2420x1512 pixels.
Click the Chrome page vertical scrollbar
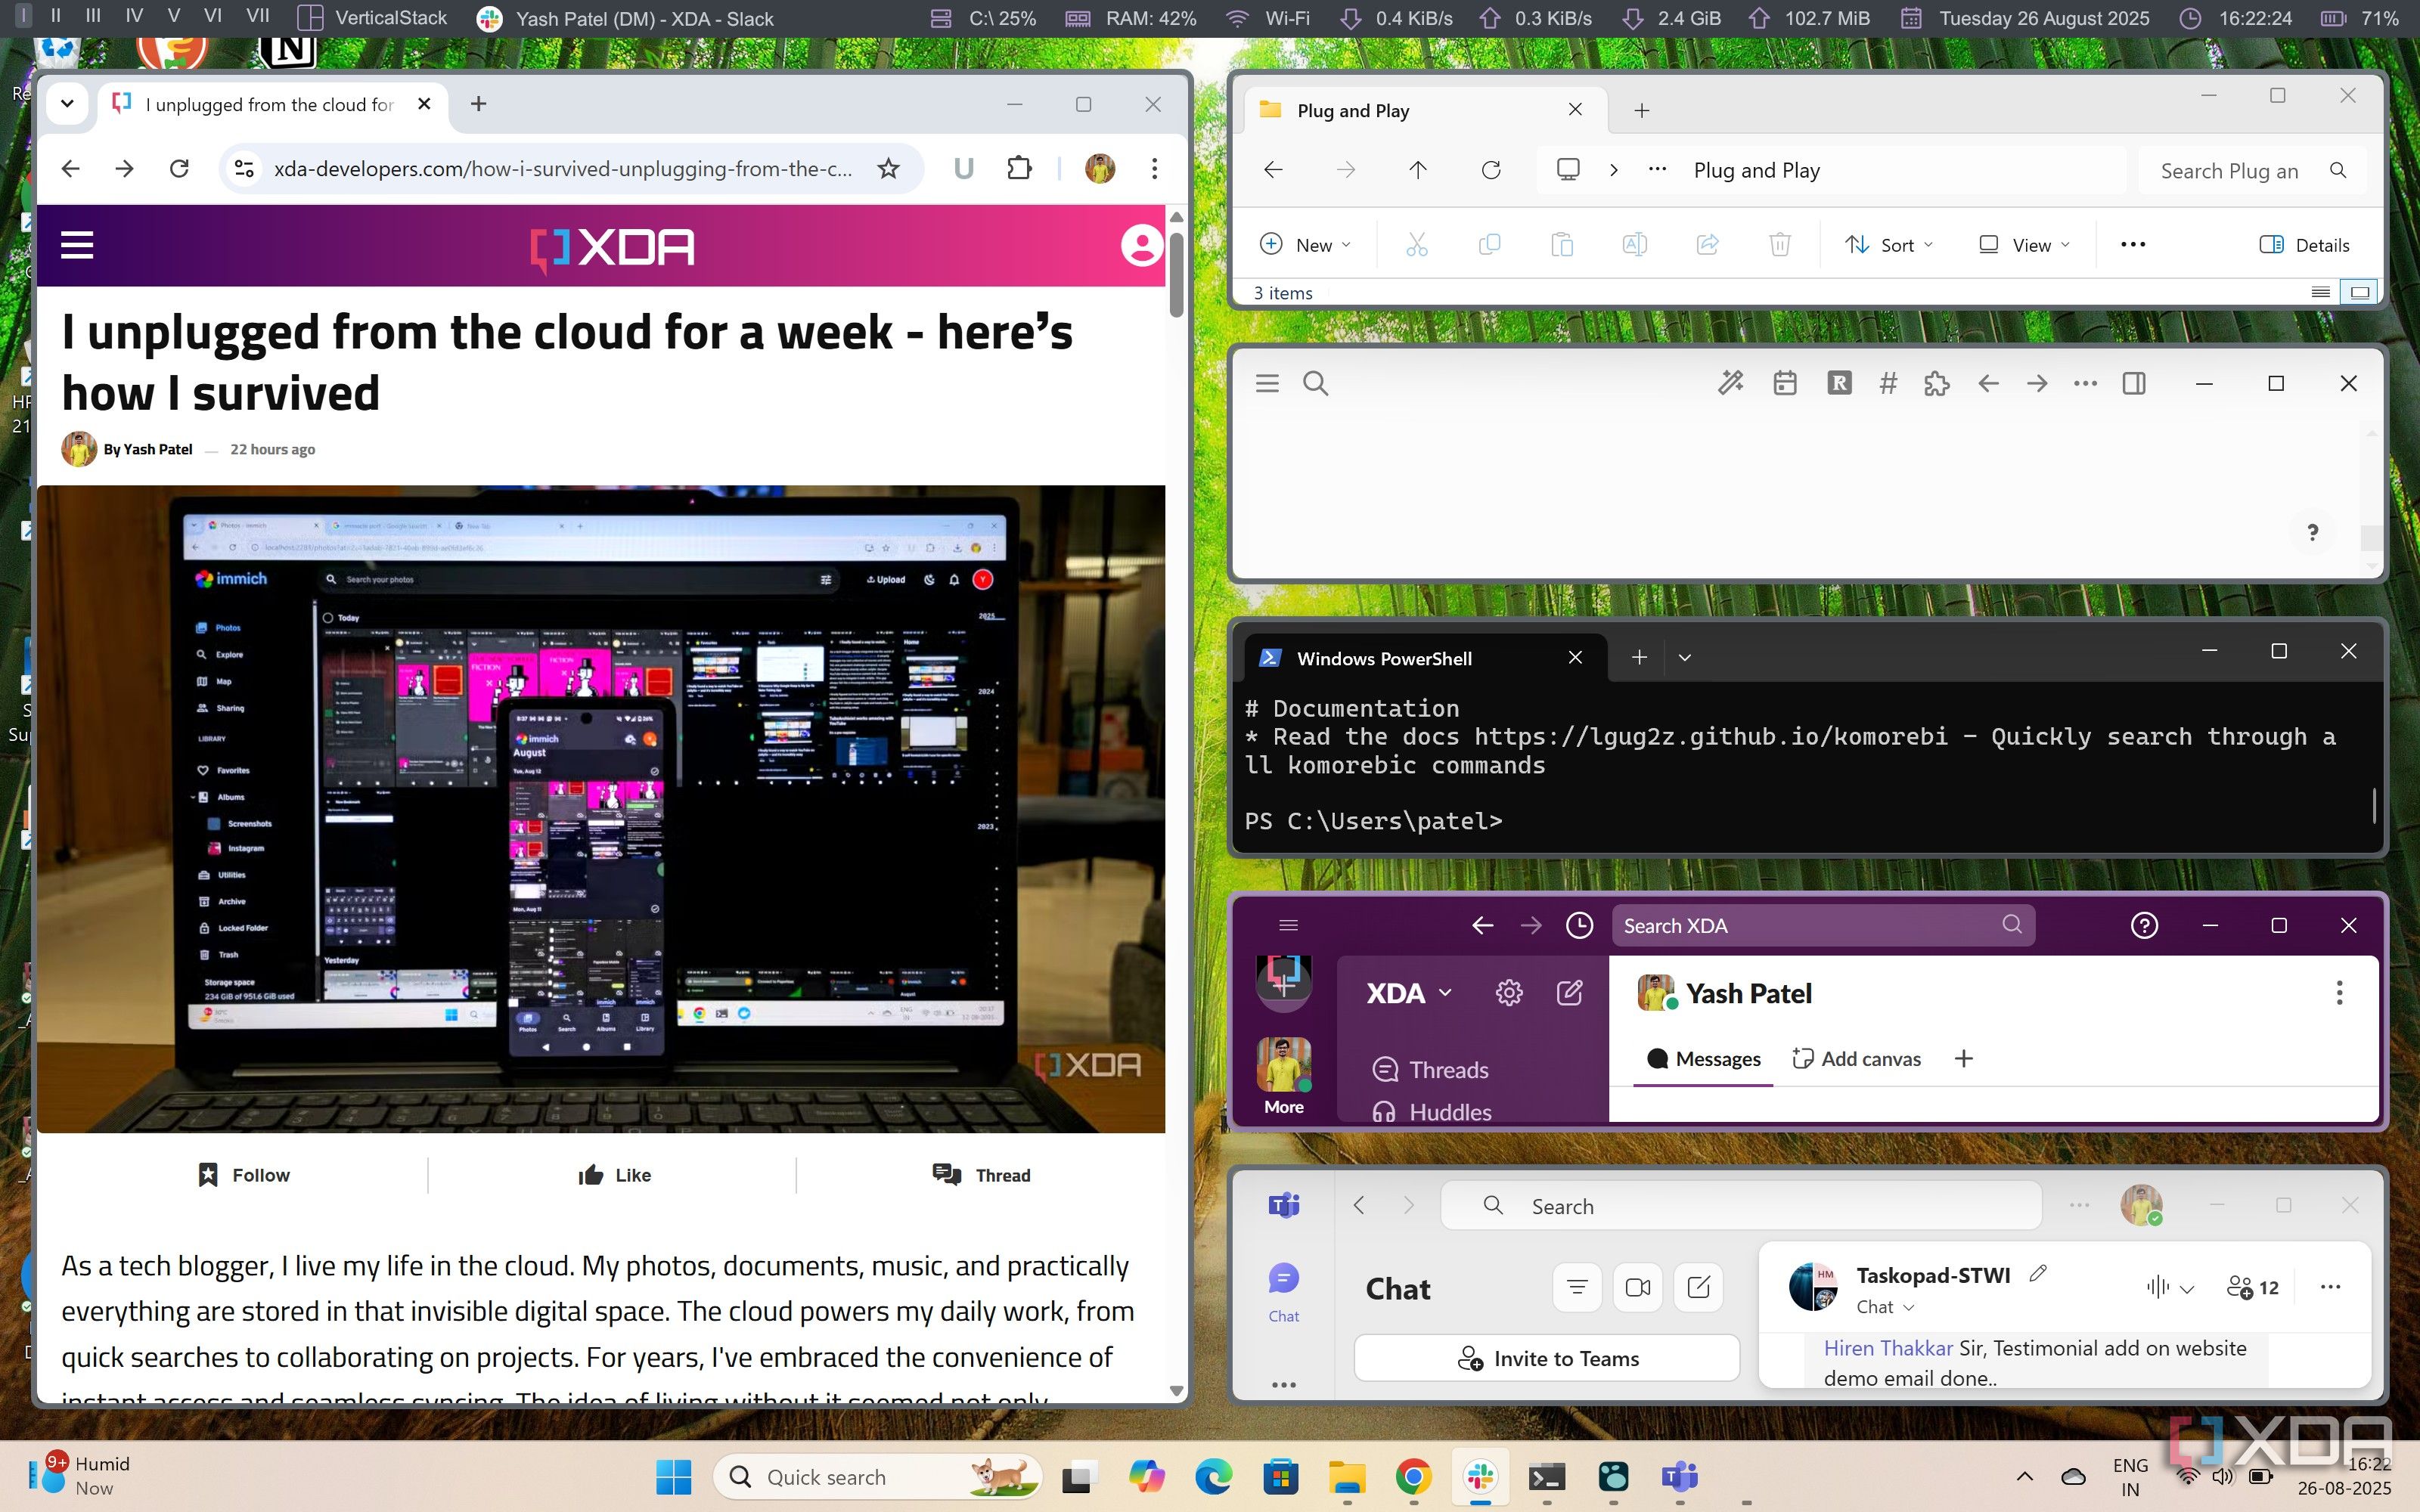click(1176, 275)
